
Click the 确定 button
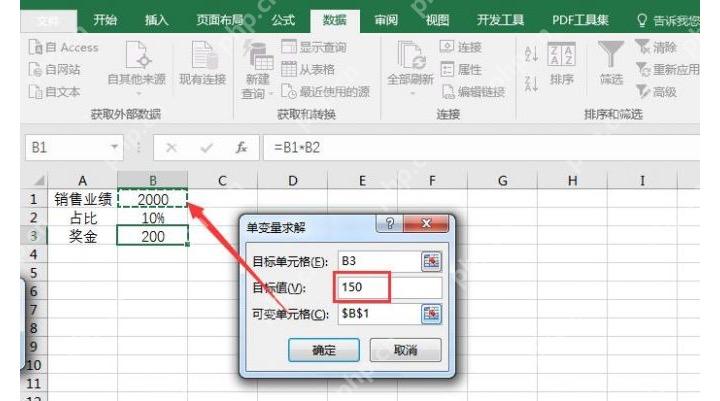(324, 350)
